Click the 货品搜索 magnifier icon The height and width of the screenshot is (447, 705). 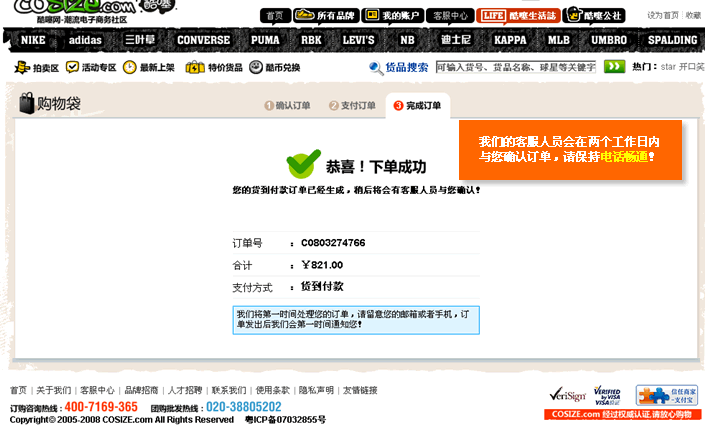pos(376,68)
